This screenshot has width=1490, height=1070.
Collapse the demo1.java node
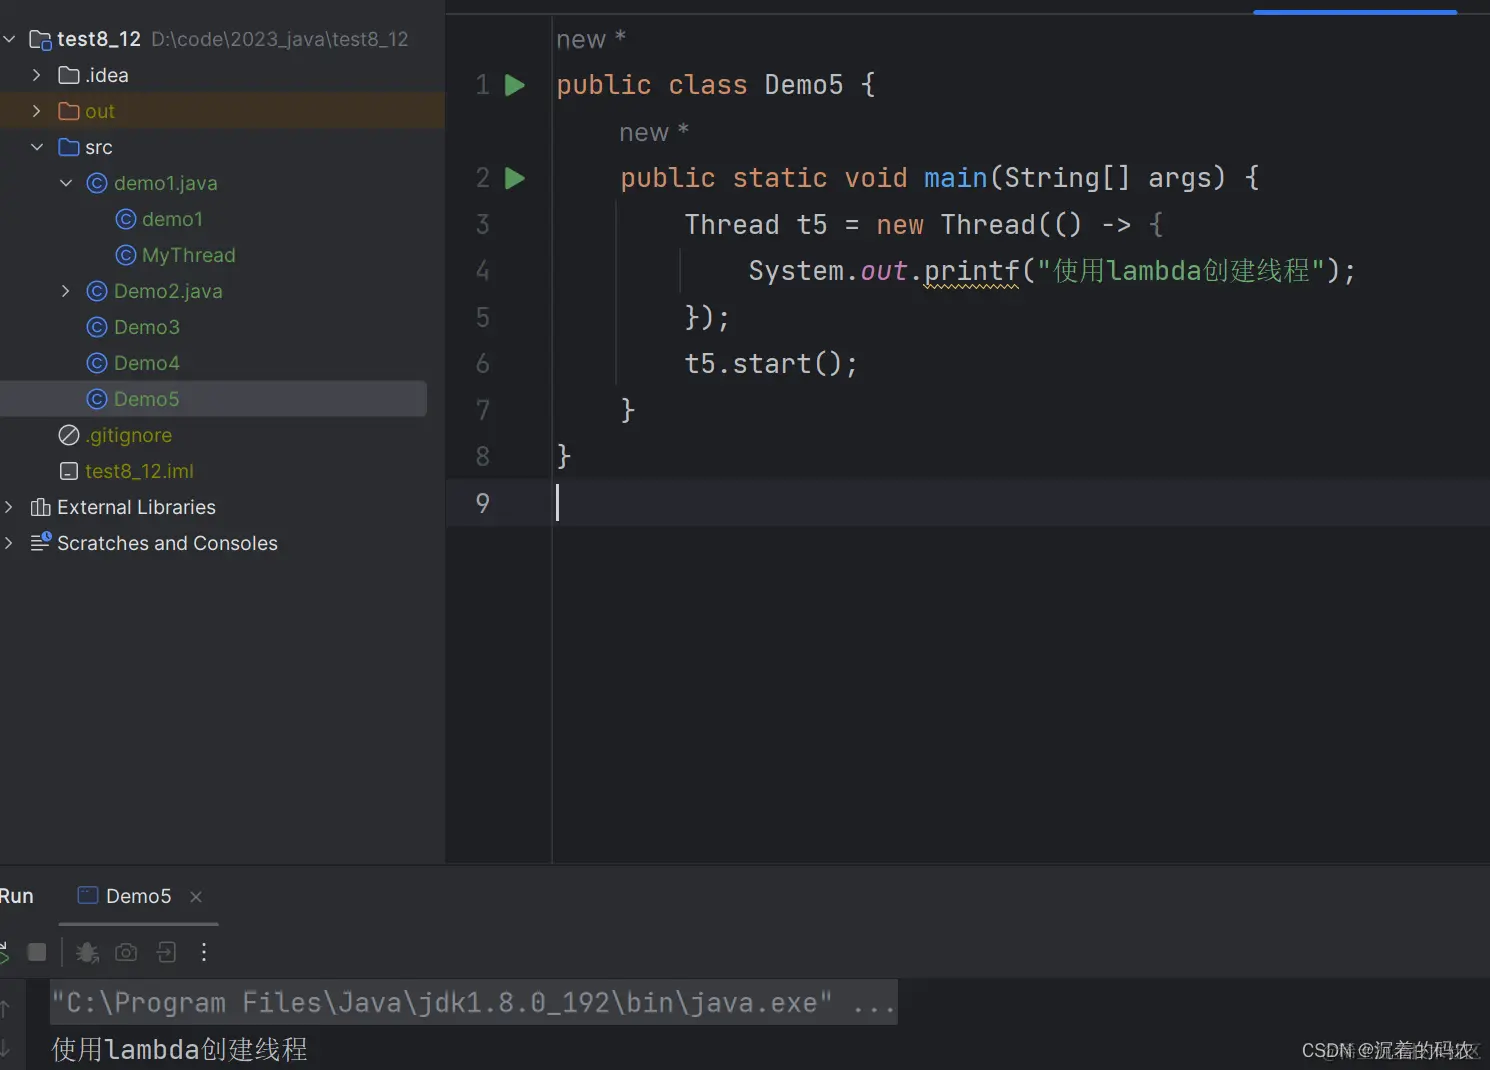(66, 183)
